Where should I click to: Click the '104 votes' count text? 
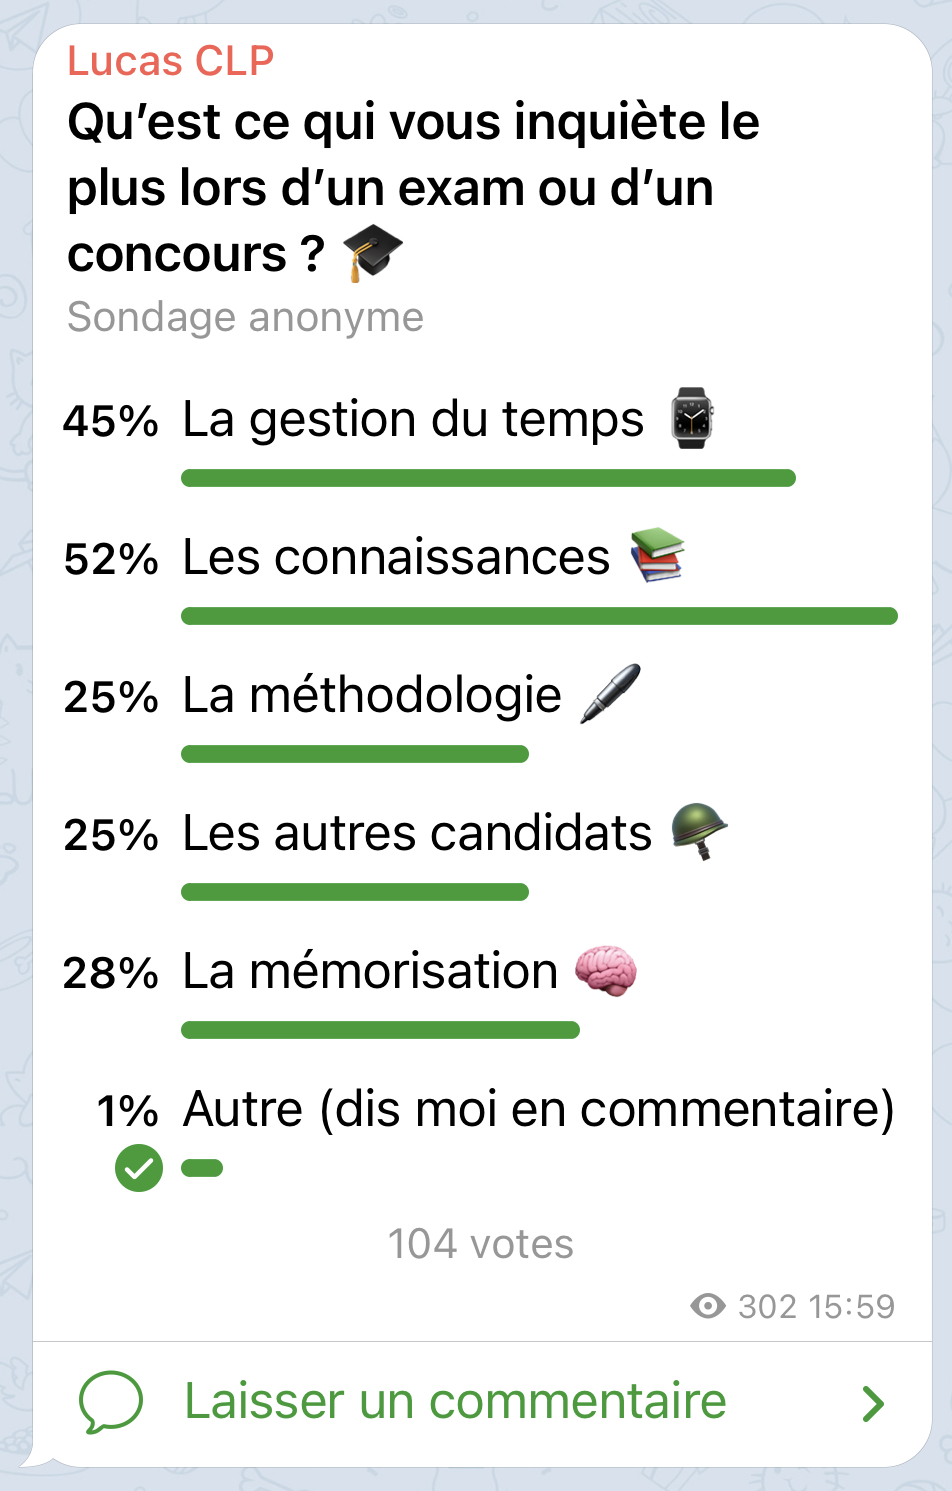[480, 1244]
